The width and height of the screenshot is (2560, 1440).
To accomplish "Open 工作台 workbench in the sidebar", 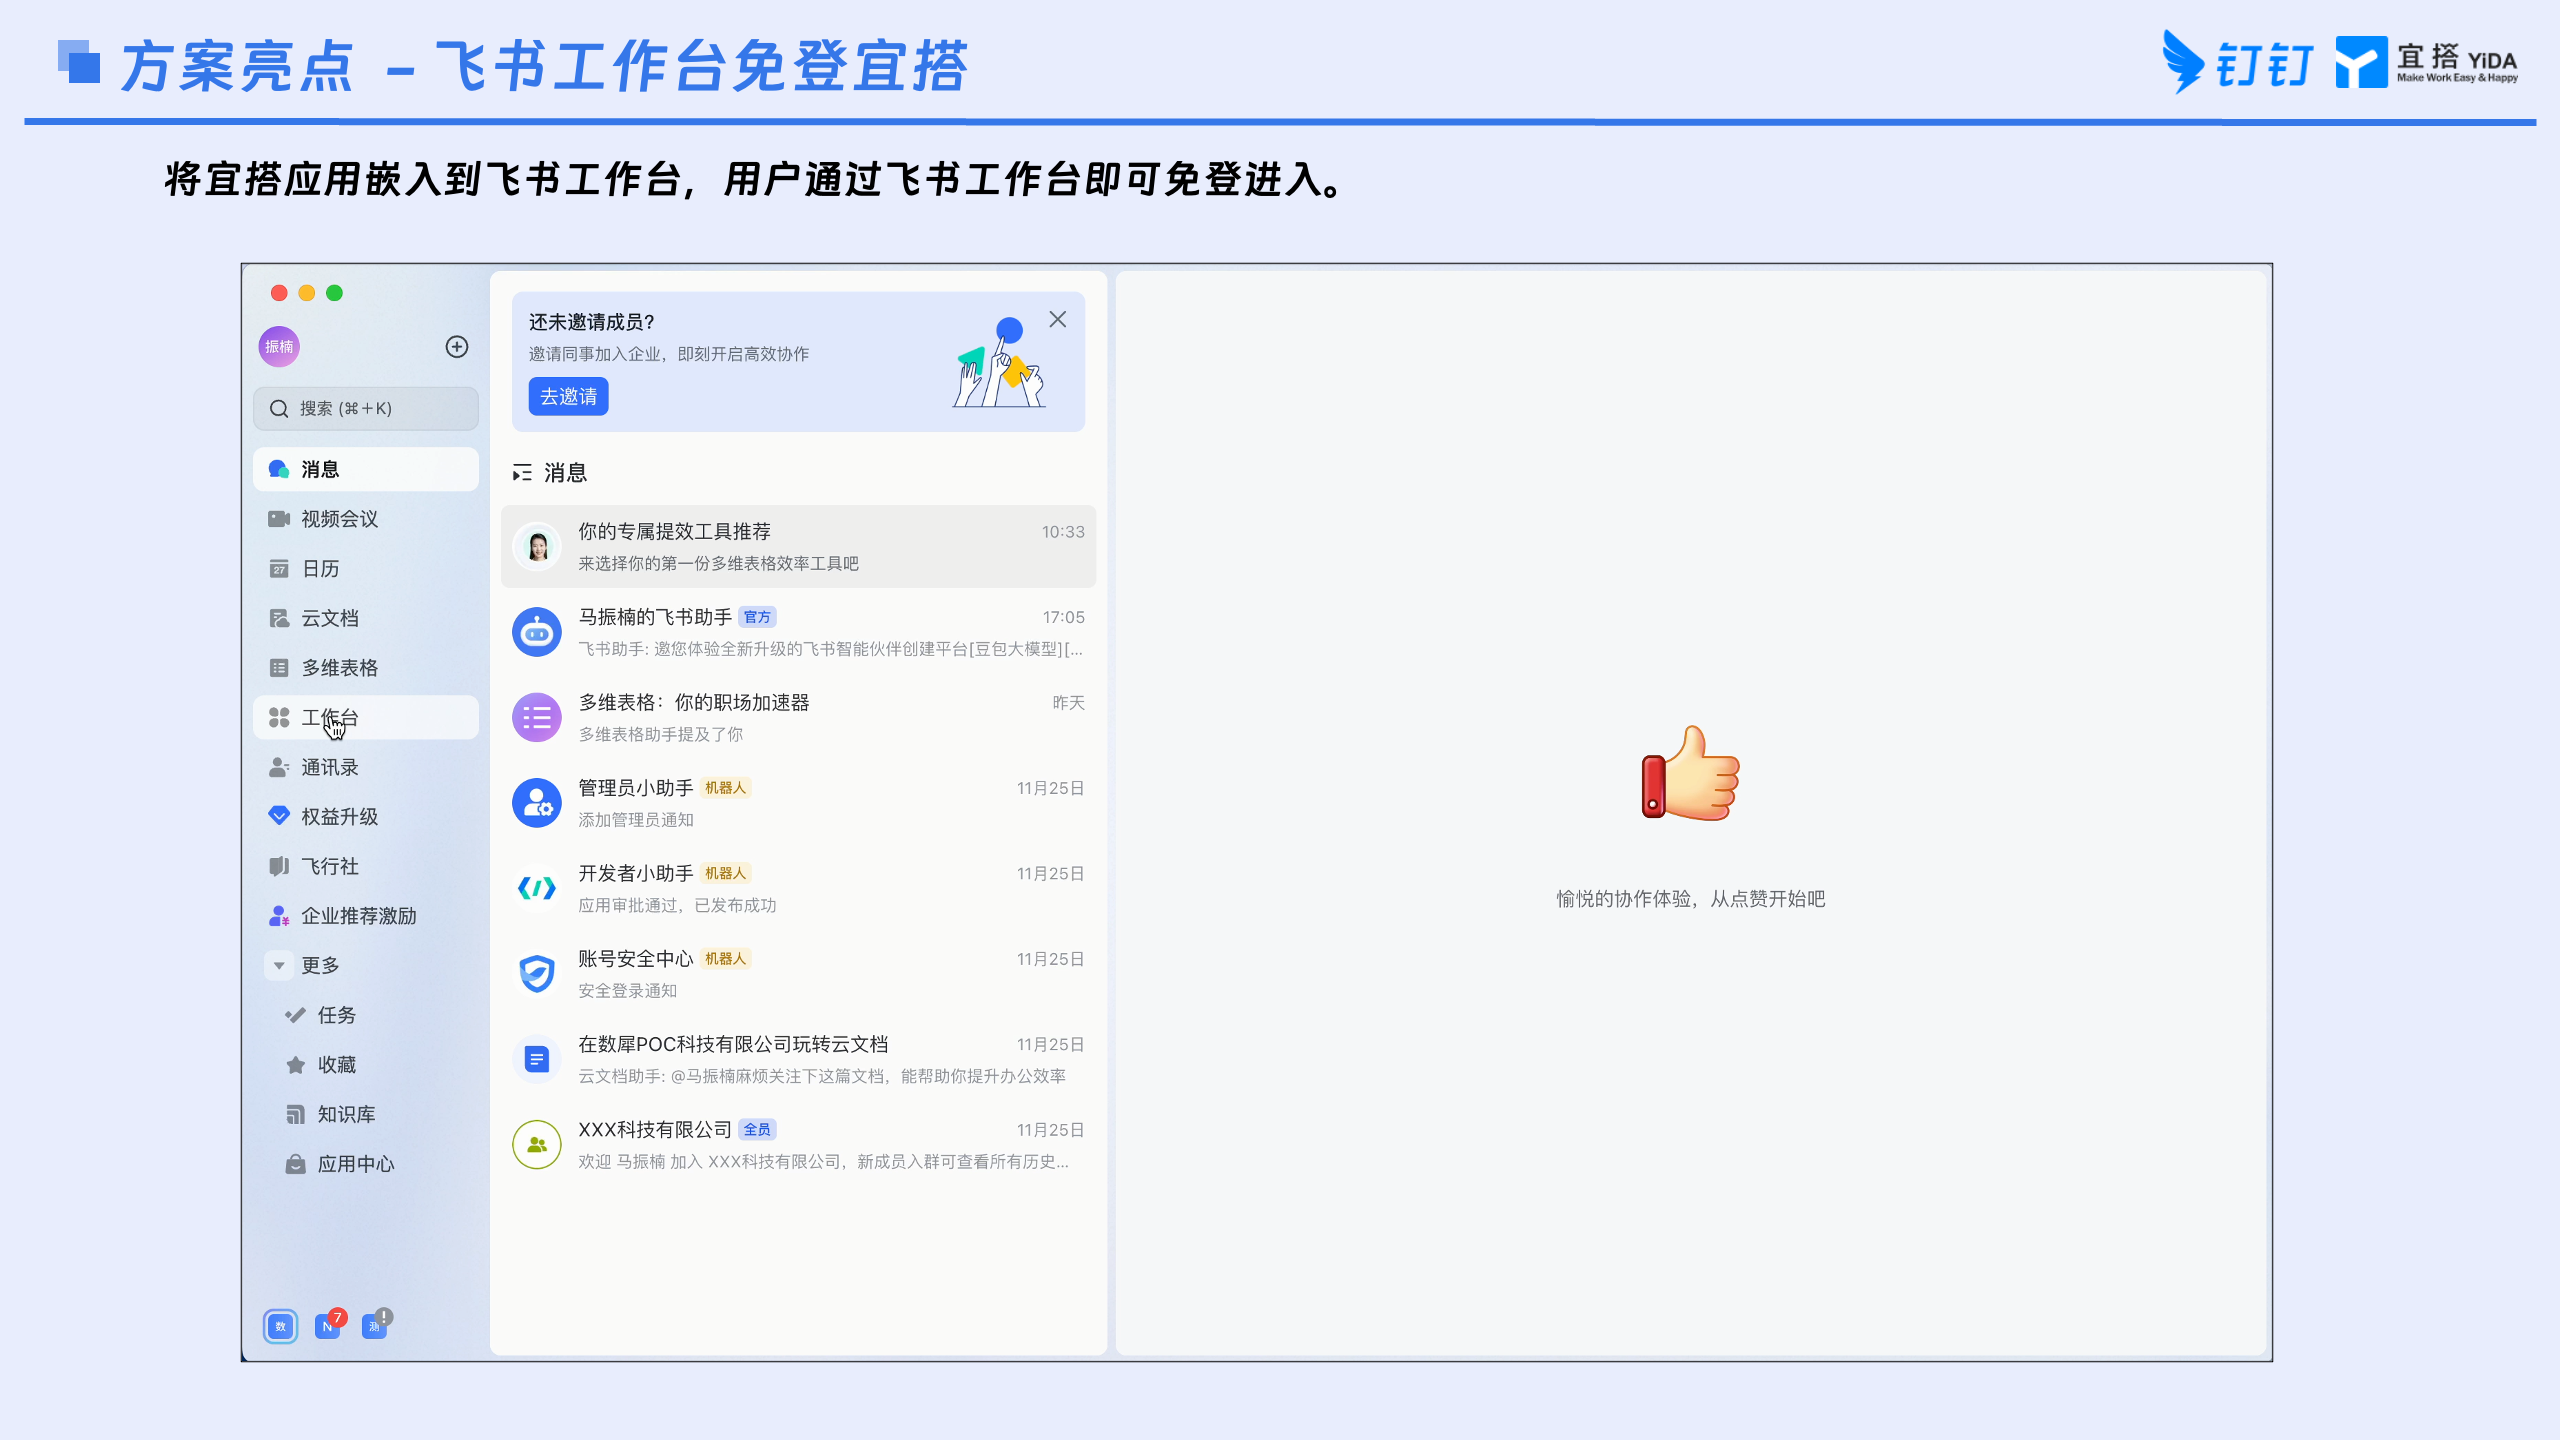I will click(x=366, y=717).
